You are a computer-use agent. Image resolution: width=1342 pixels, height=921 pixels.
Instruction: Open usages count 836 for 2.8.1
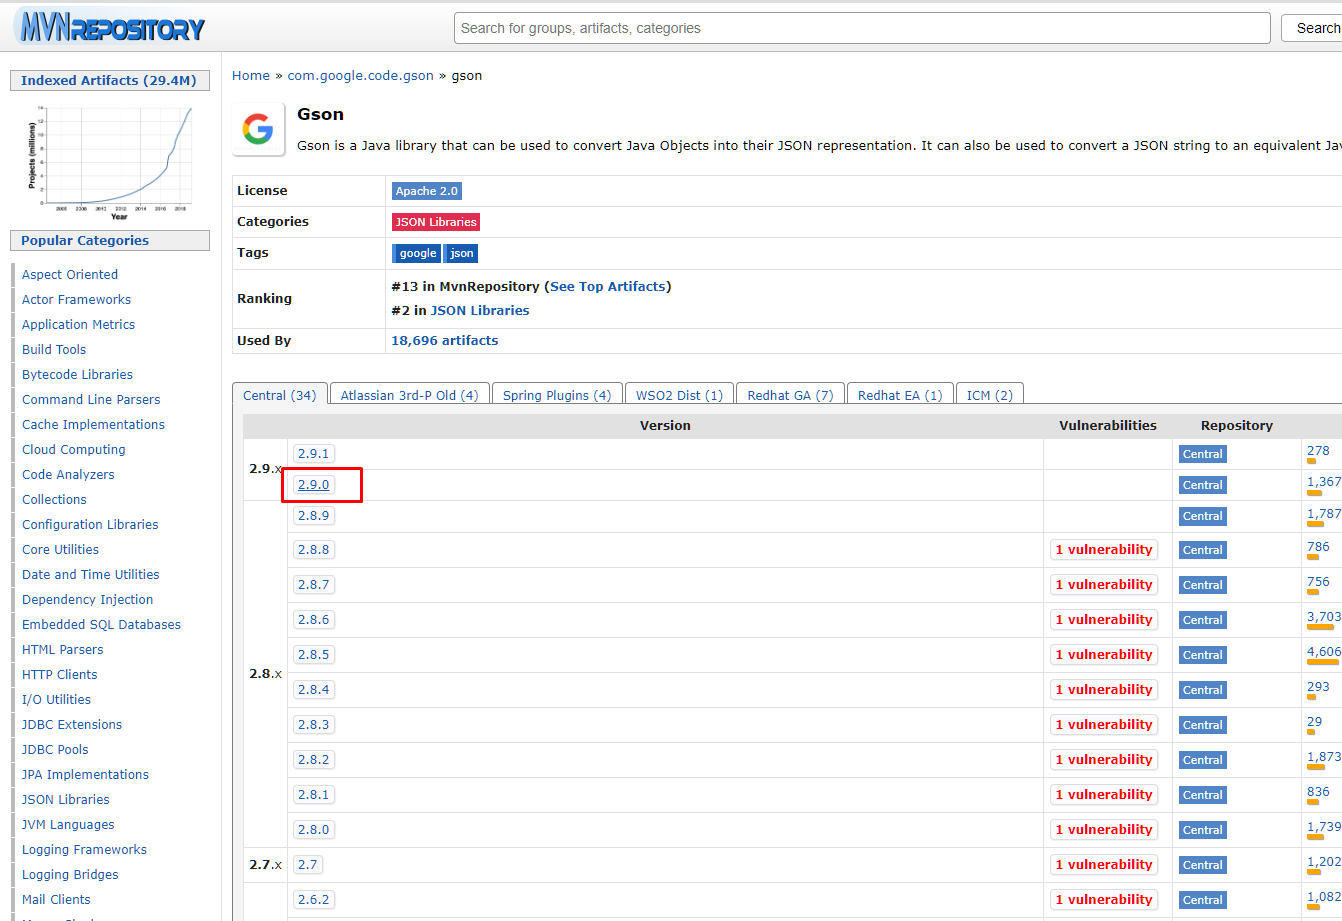click(1318, 792)
